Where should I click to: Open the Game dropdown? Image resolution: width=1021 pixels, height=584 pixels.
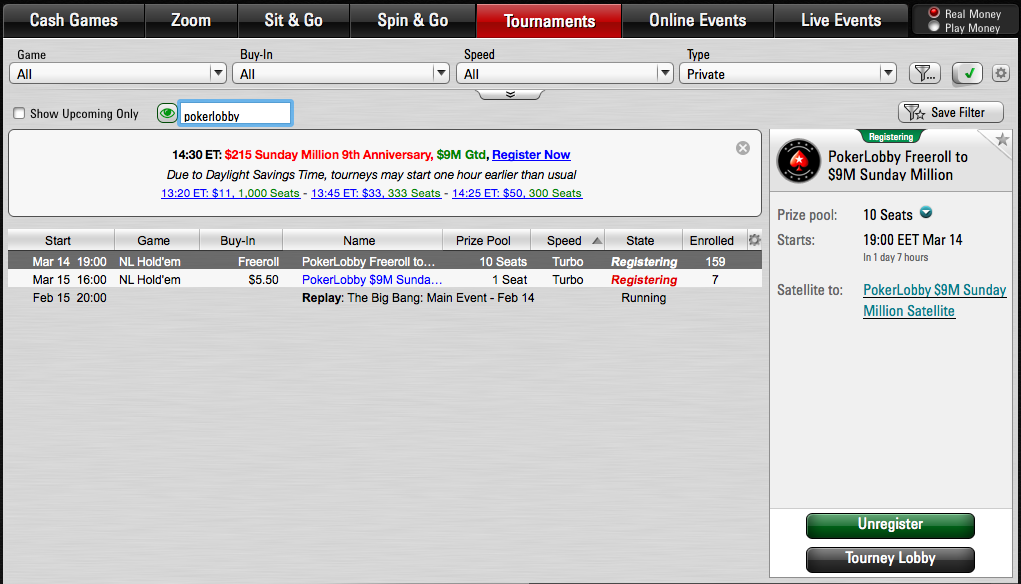point(118,74)
